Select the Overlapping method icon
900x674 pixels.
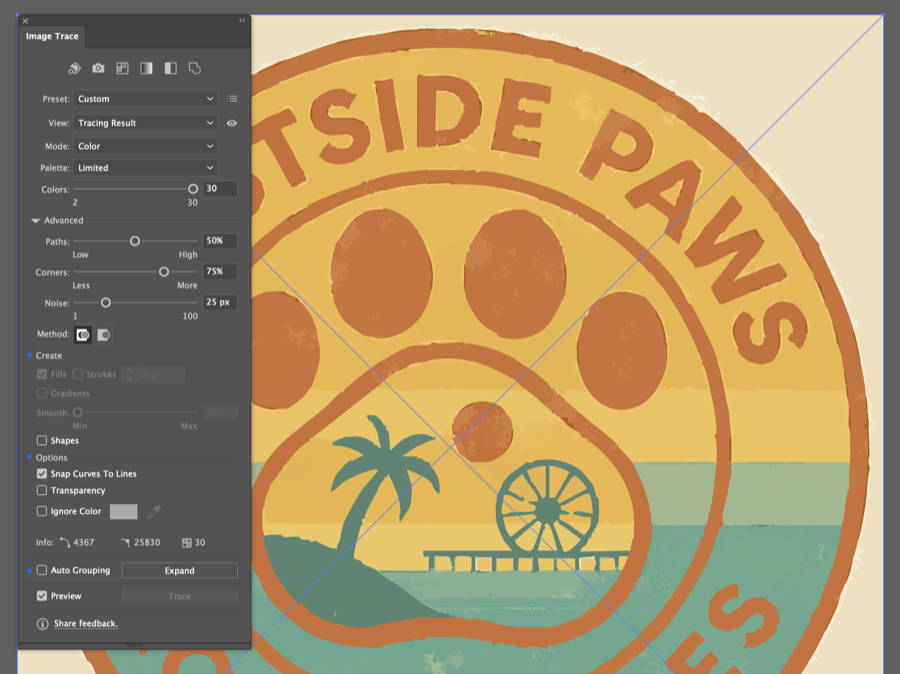click(103, 335)
